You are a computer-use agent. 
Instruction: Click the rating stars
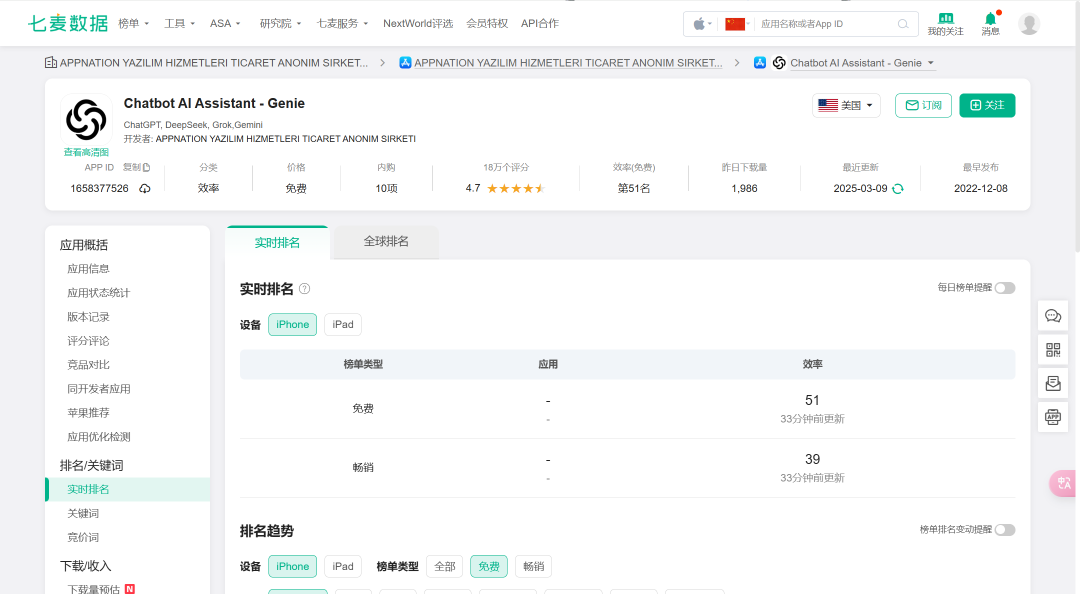[x=515, y=188]
